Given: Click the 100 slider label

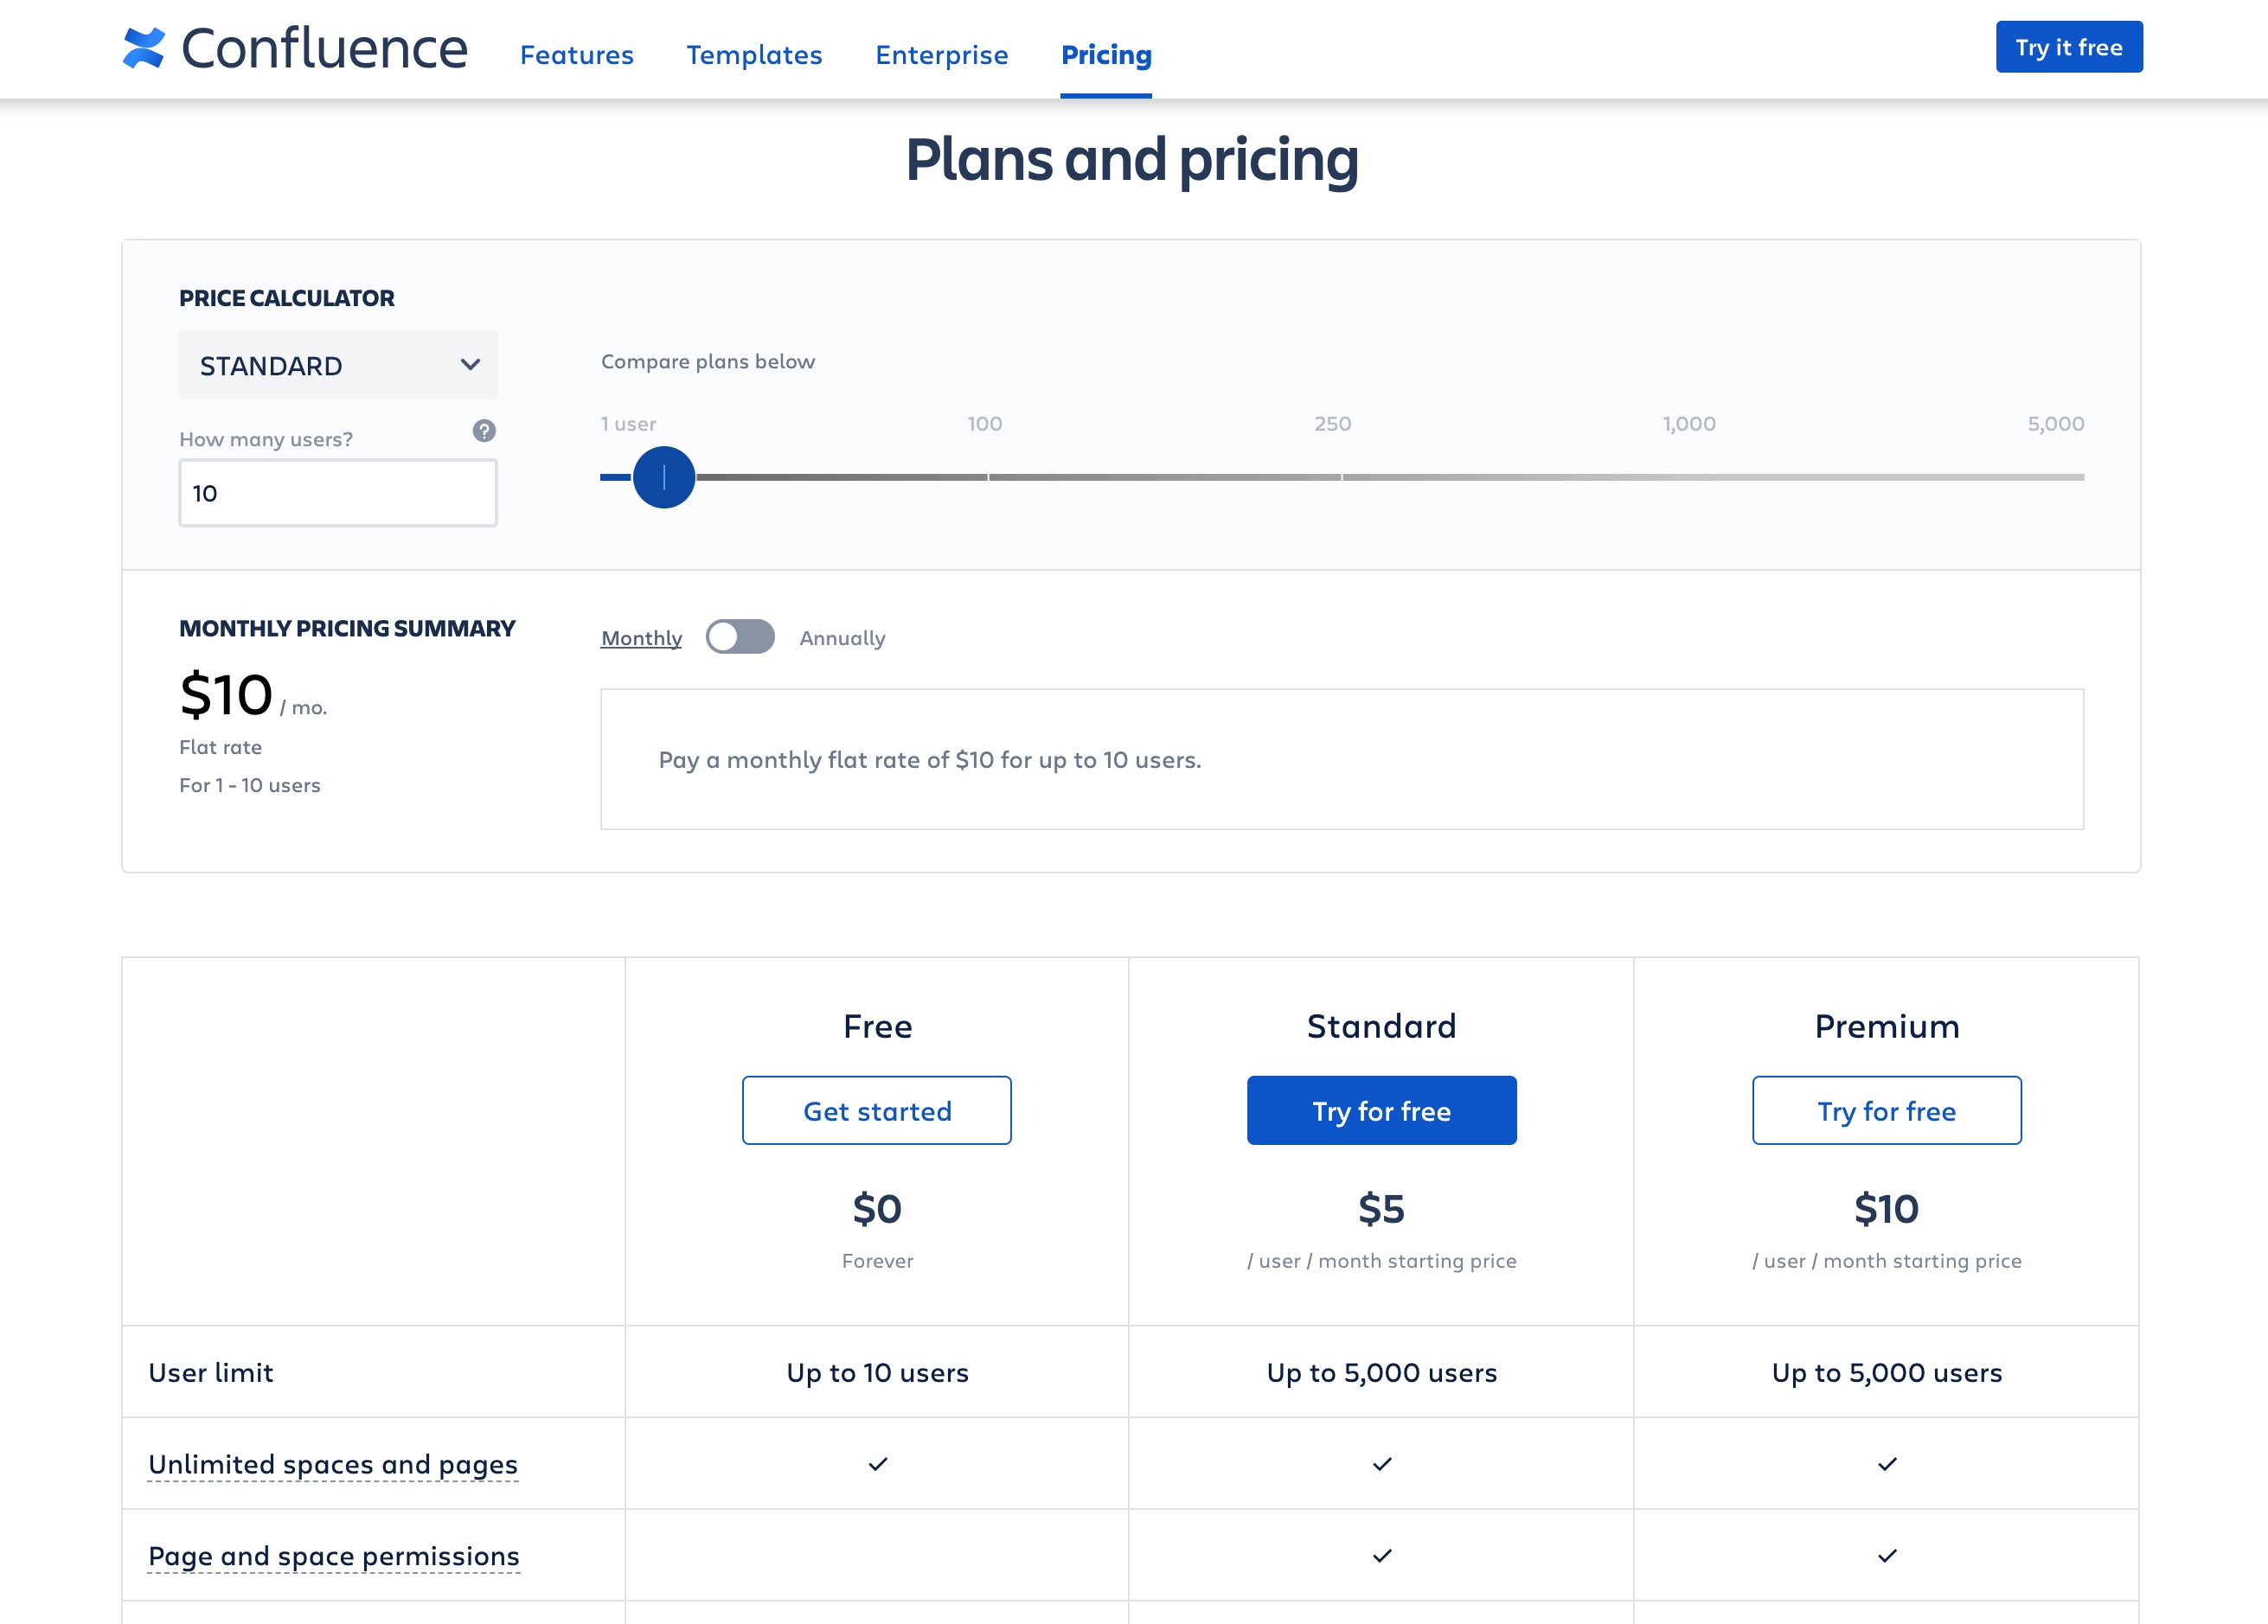Looking at the screenshot, I should point(984,424).
